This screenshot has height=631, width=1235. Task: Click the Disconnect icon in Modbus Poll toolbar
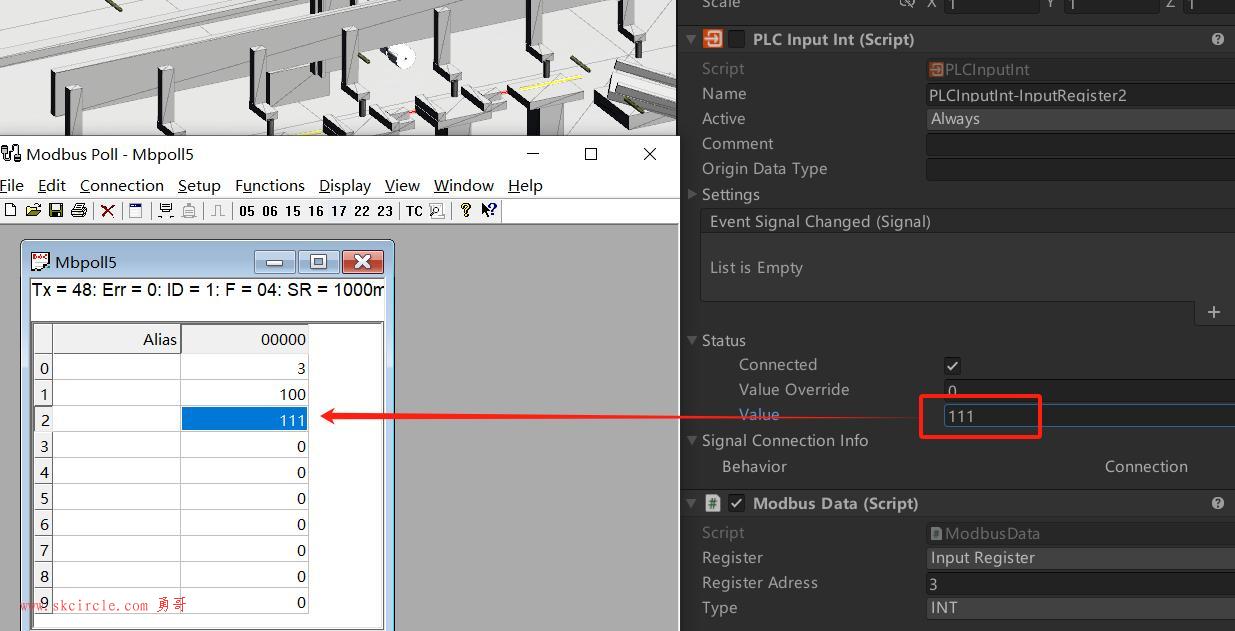pyautogui.click(x=188, y=210)
